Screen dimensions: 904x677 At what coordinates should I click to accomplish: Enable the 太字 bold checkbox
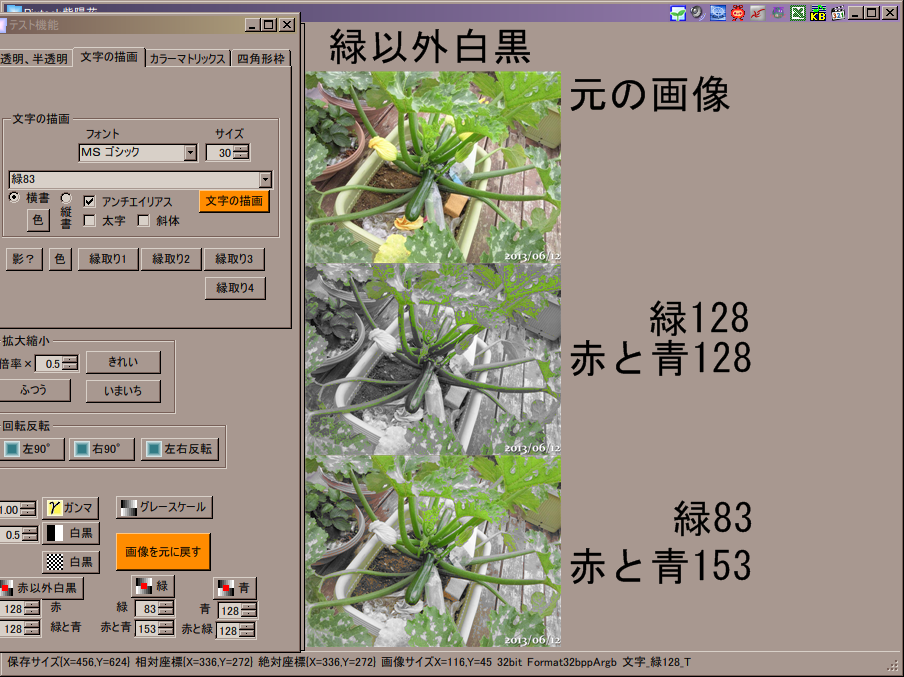pyautogui.click(x=89, y=221)
